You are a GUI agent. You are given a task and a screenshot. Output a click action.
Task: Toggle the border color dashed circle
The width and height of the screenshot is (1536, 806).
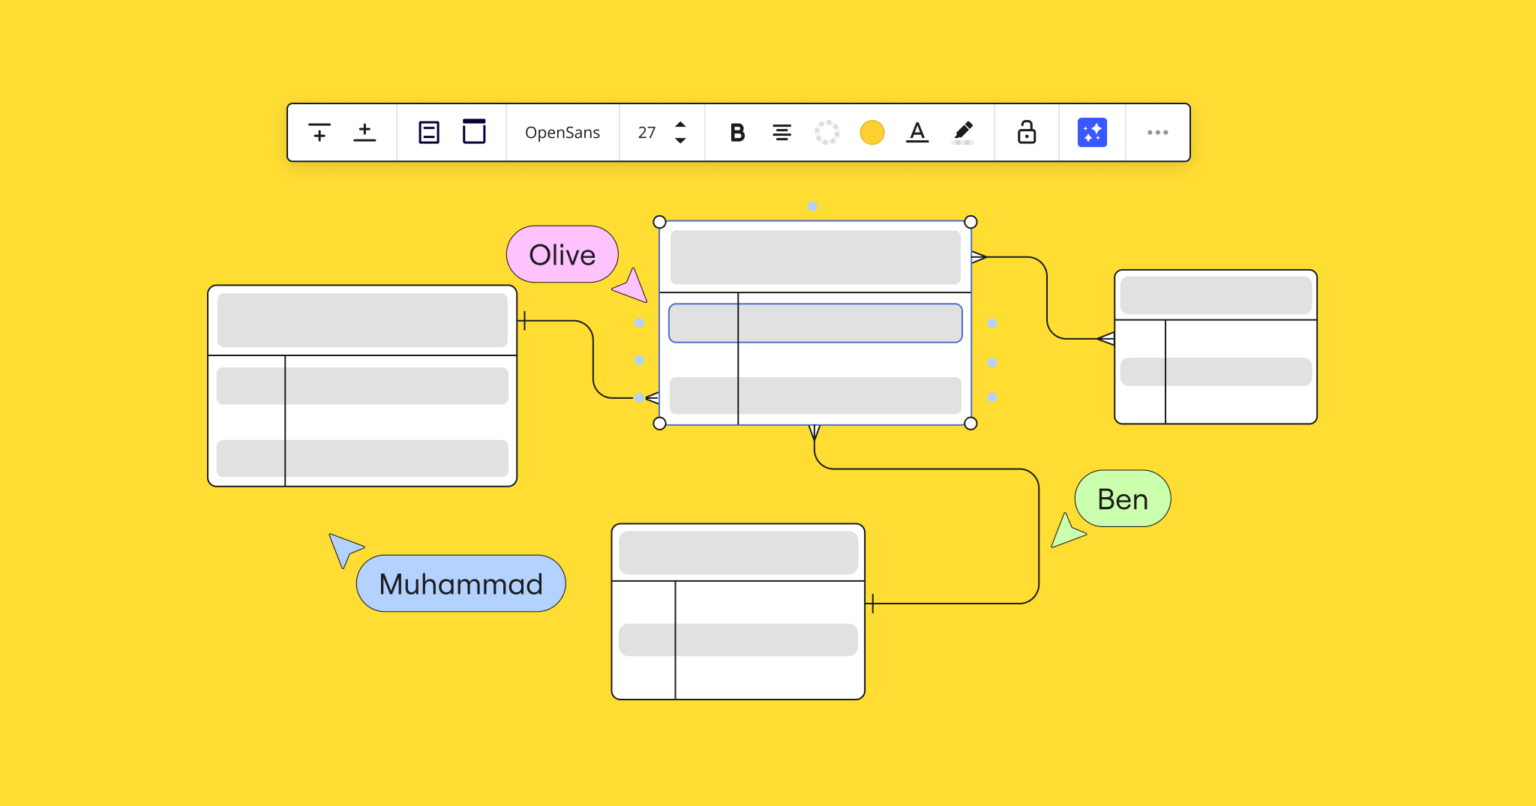[827, 131]
